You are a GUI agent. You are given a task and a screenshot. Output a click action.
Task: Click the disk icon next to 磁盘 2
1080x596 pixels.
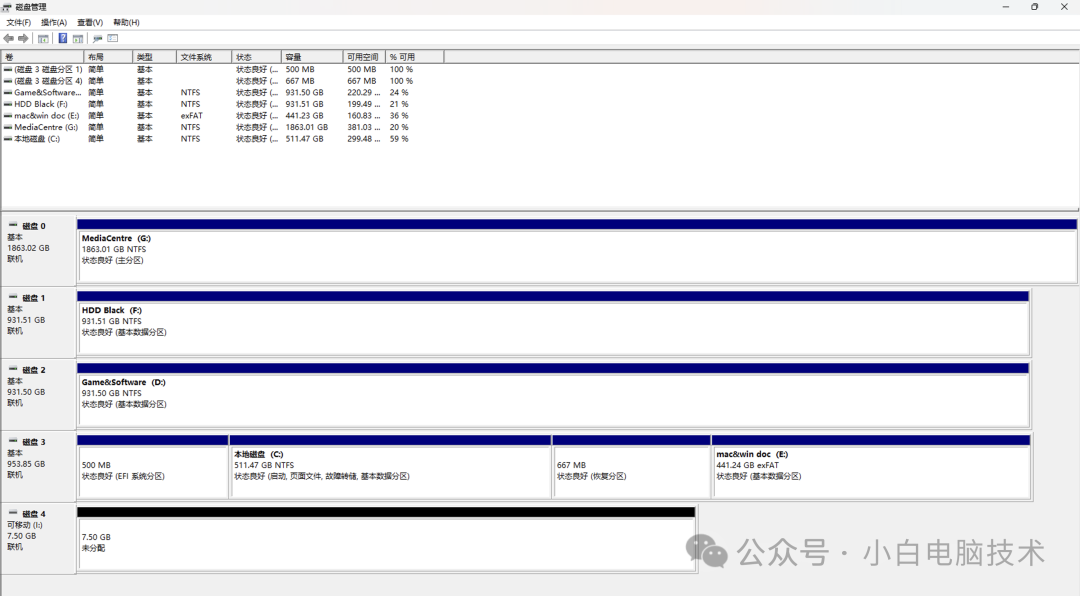tap(13, 369)
